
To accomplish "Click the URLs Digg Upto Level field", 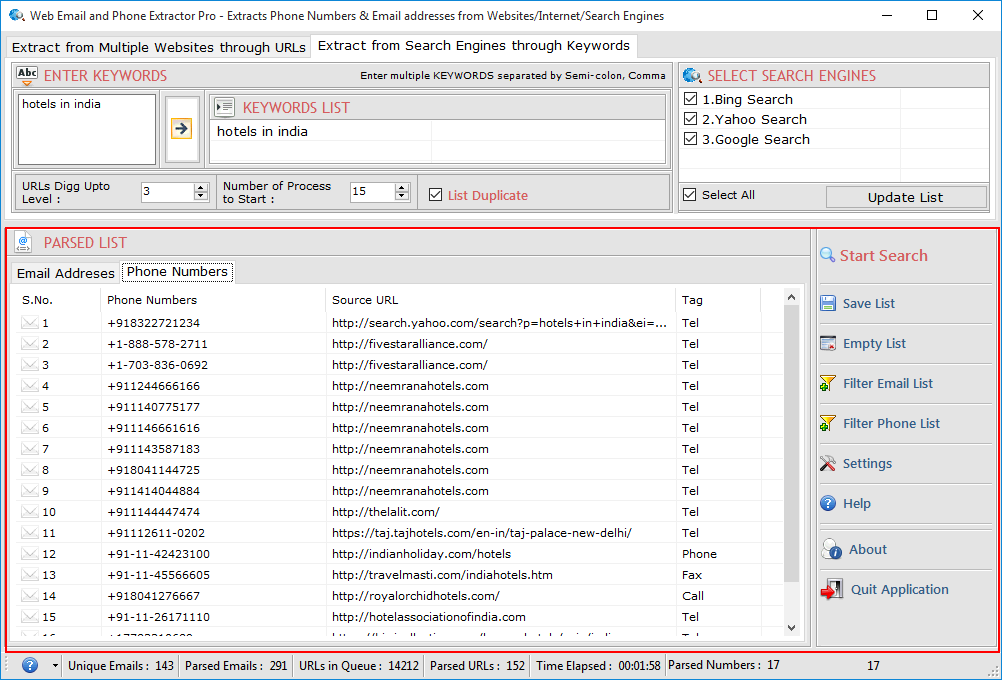I will coord(167,192).
